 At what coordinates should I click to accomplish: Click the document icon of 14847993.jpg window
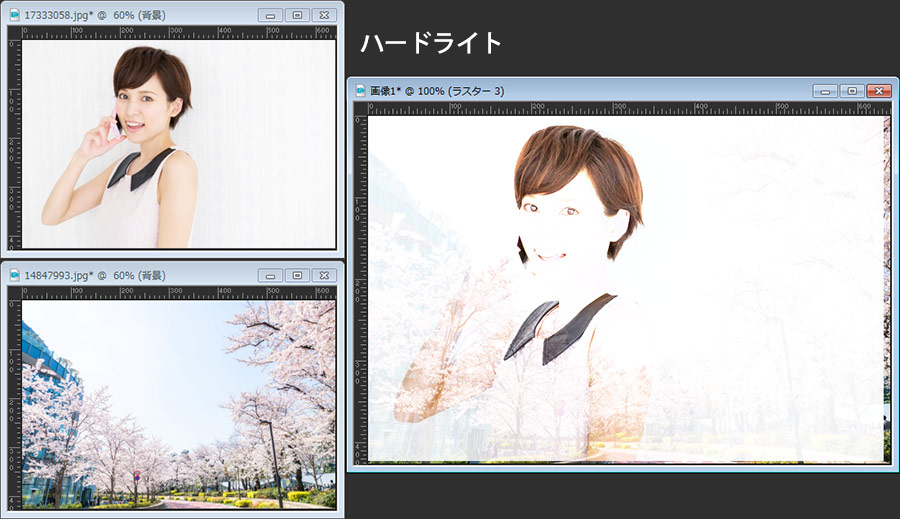13,275
